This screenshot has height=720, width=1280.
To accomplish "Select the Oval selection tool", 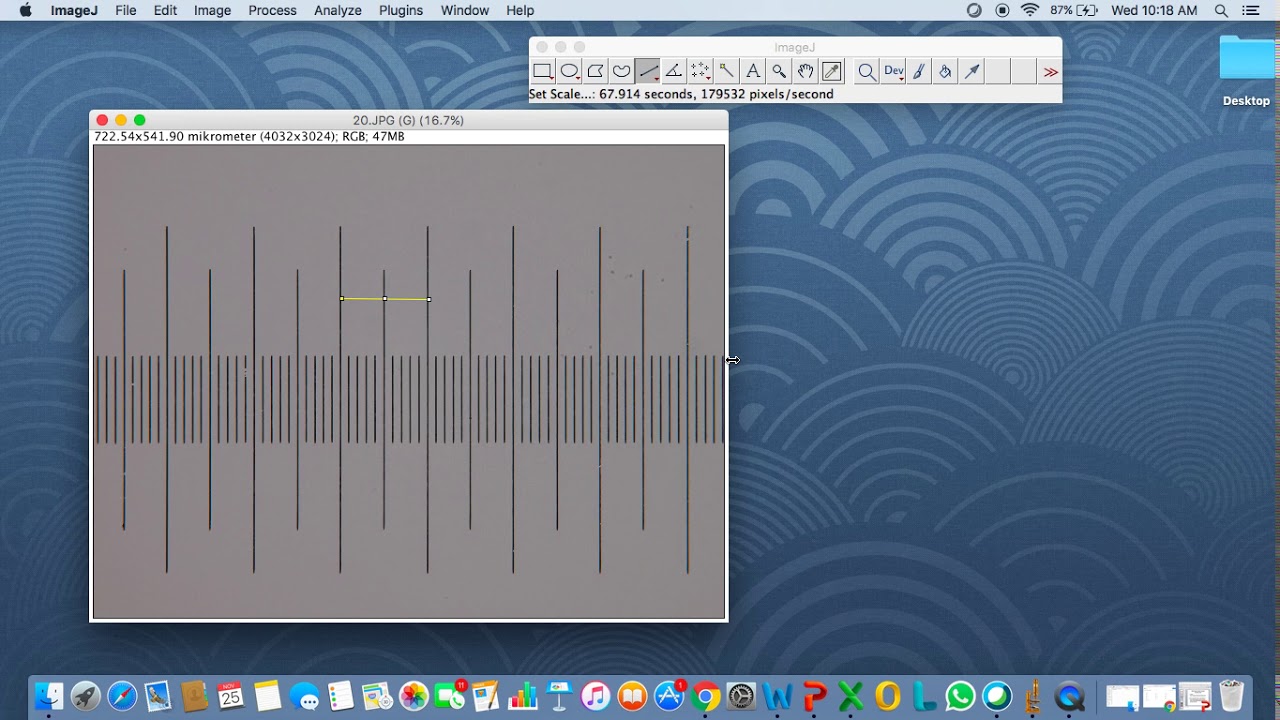I will tap(569, 71).
